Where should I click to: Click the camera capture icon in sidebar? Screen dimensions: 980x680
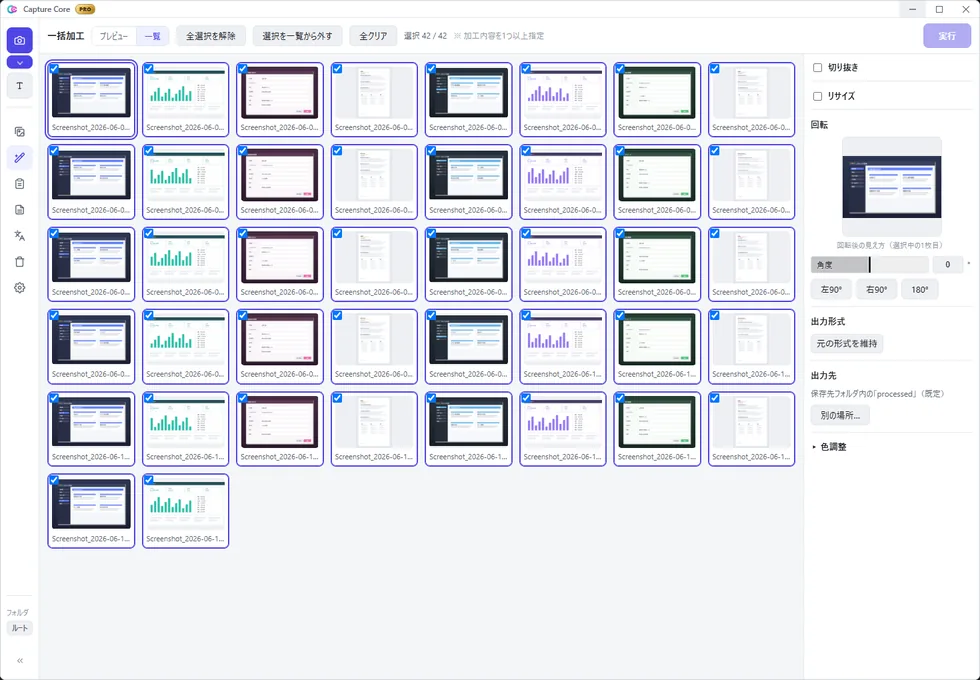point(19,41)
